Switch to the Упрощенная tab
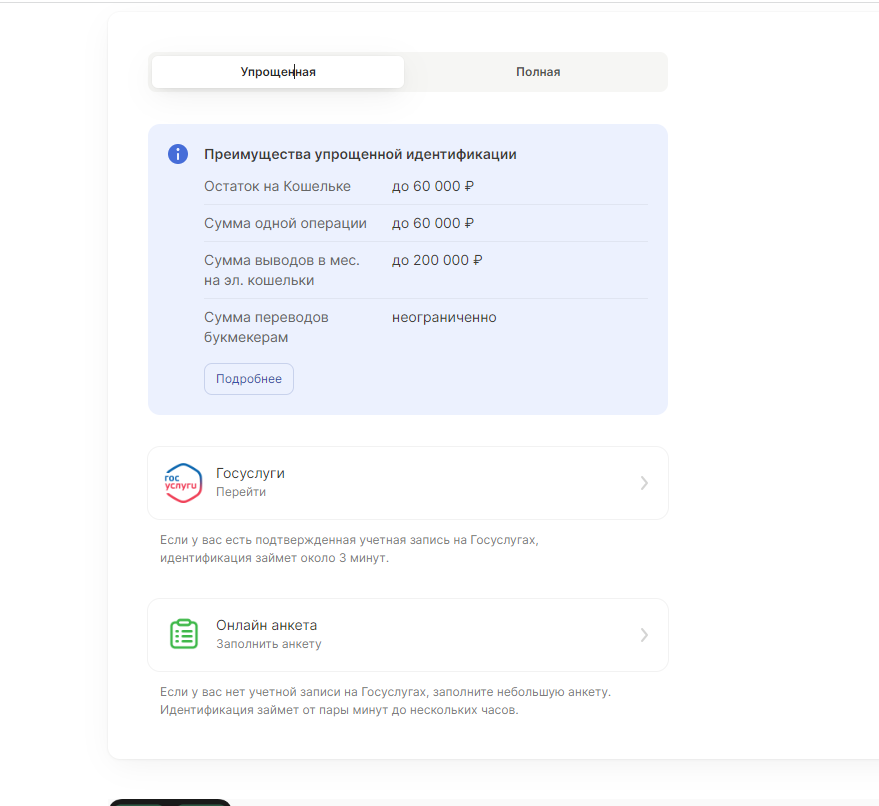This screenshot has width=879, height=806. point(278,72)
